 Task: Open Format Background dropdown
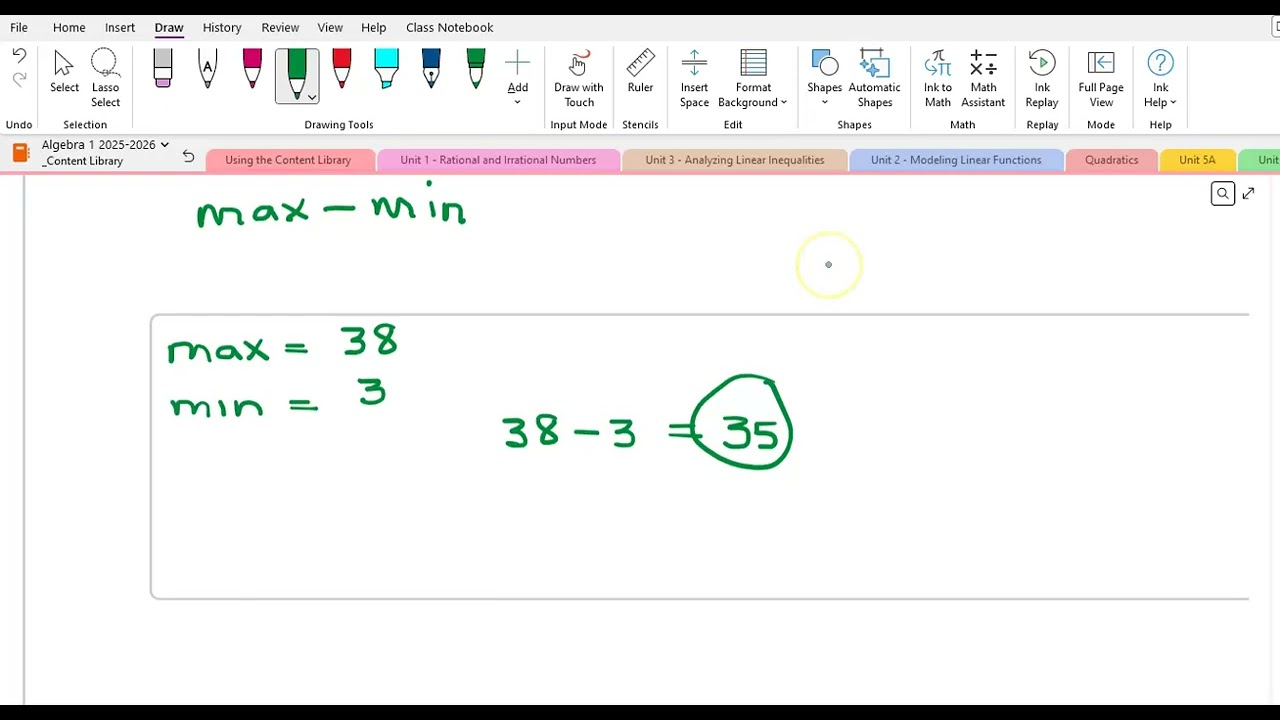pyautogui.click(x=753, y=78)
